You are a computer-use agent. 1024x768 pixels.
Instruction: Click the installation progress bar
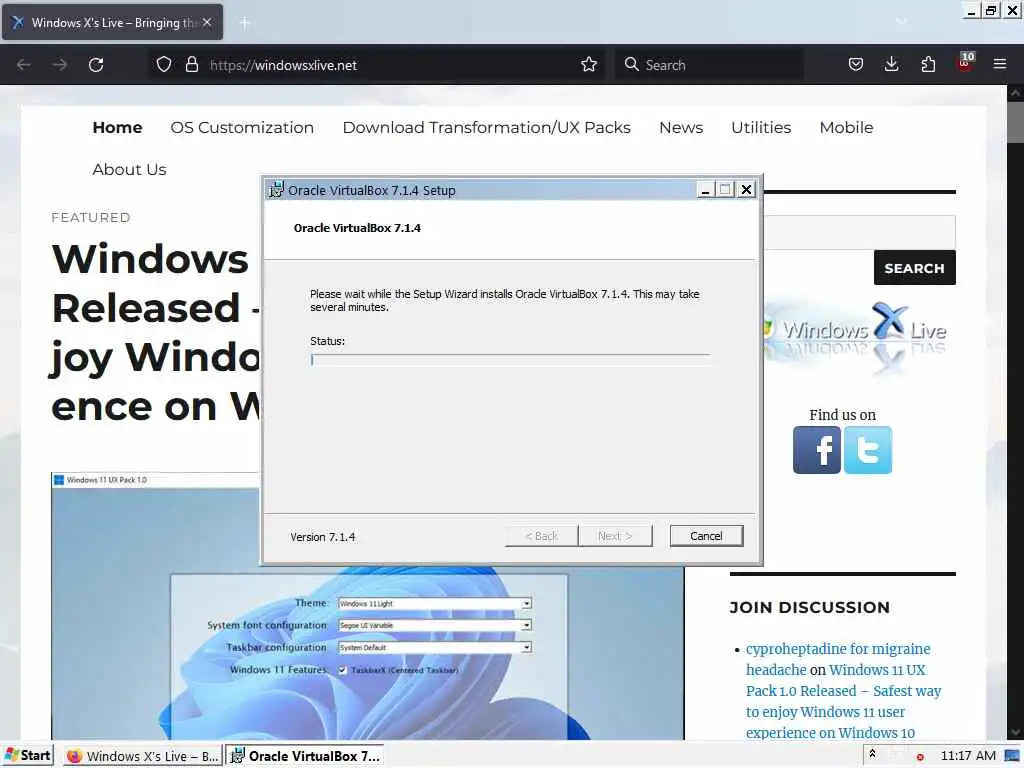coord(510,360)
